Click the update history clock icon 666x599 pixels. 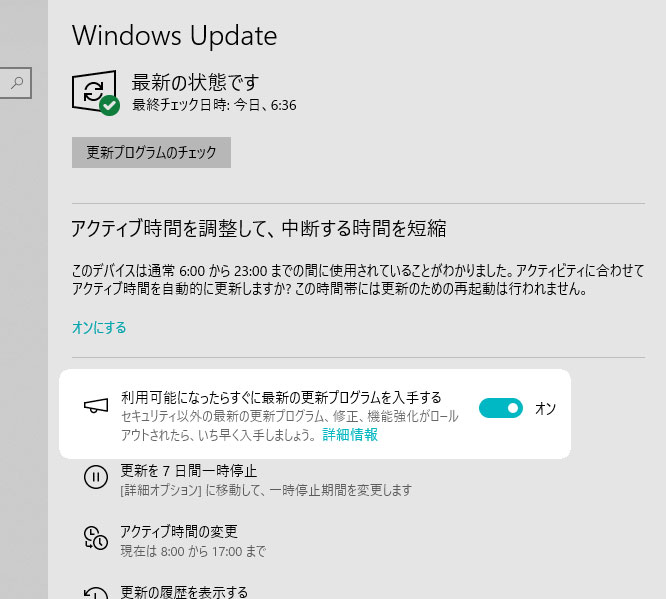pos(96,593)
